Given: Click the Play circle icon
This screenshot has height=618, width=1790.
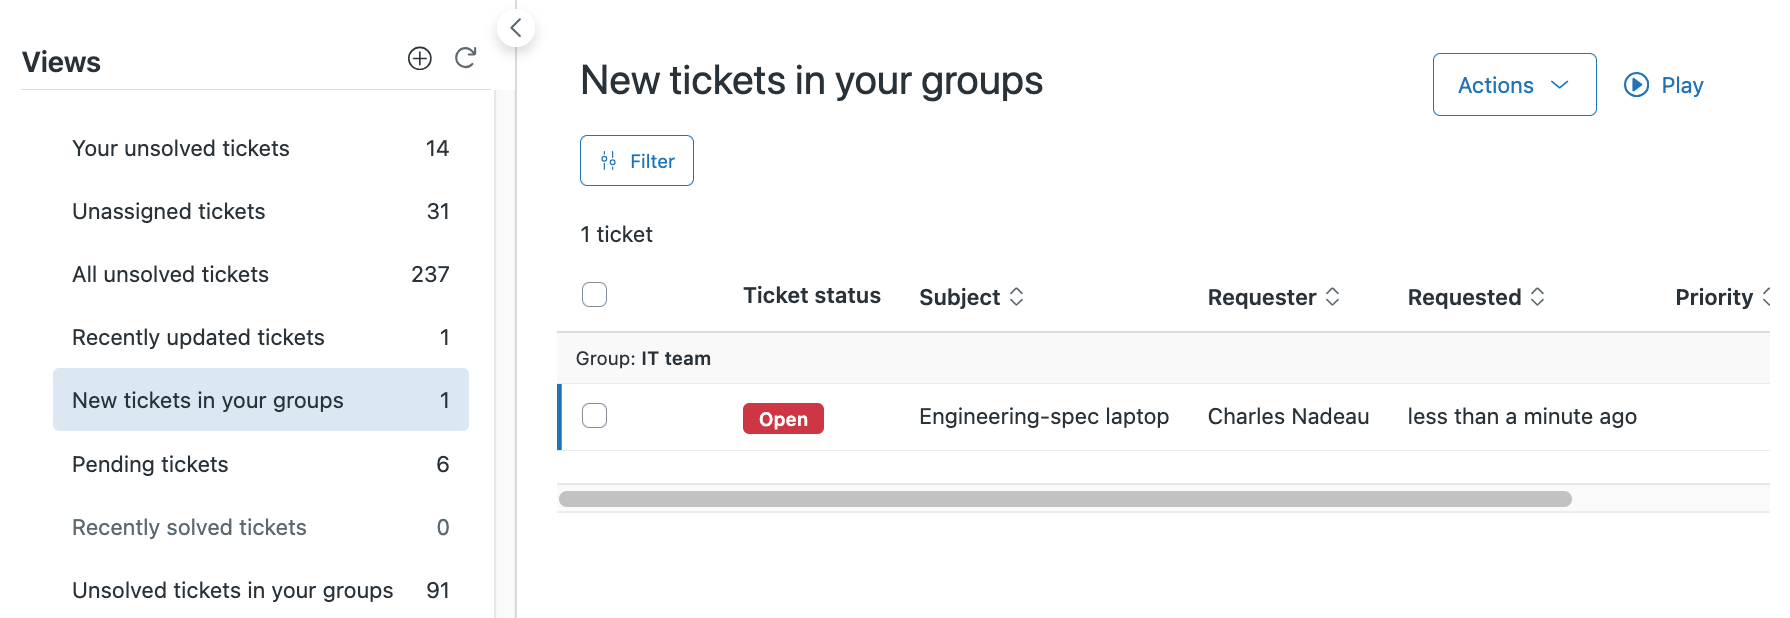Looking at the screenshot, I should tap(1636, 85).
